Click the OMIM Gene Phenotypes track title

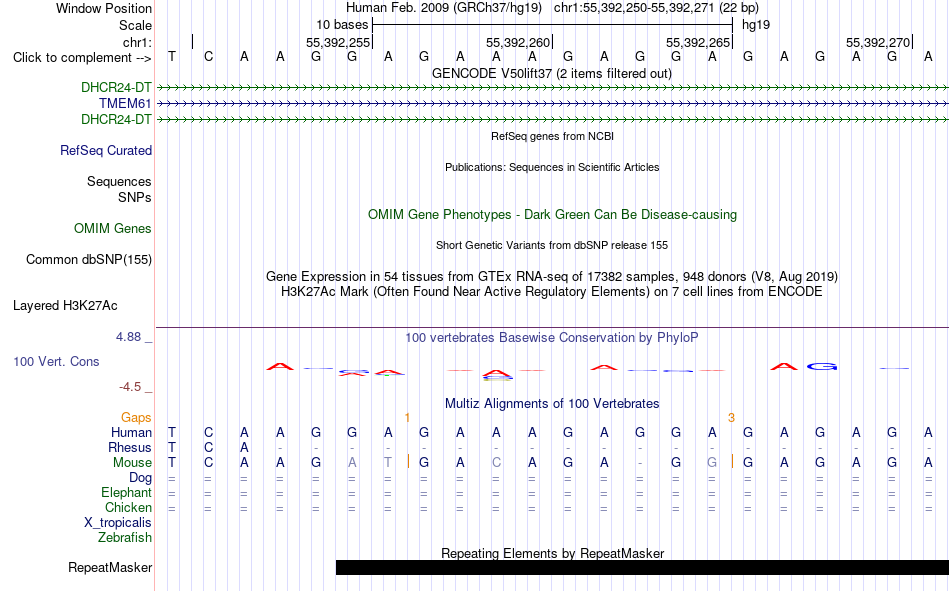(x=552, y=215)
